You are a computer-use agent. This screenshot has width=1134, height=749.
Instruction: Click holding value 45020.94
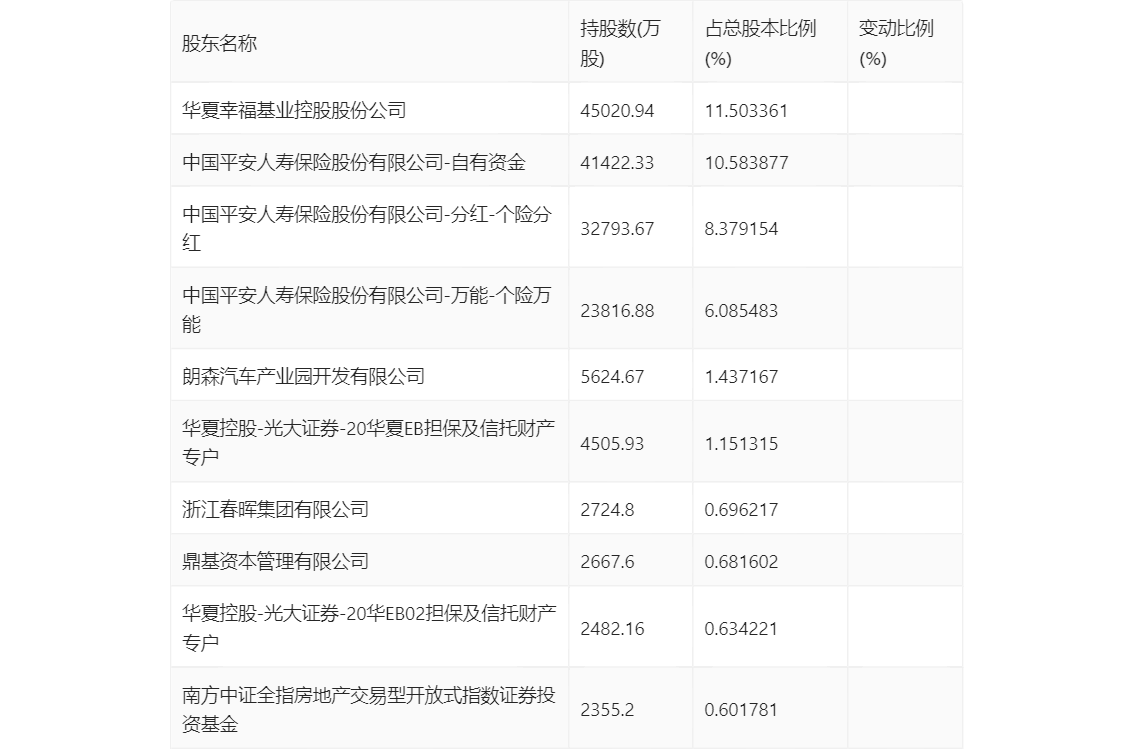pos(617,111)
